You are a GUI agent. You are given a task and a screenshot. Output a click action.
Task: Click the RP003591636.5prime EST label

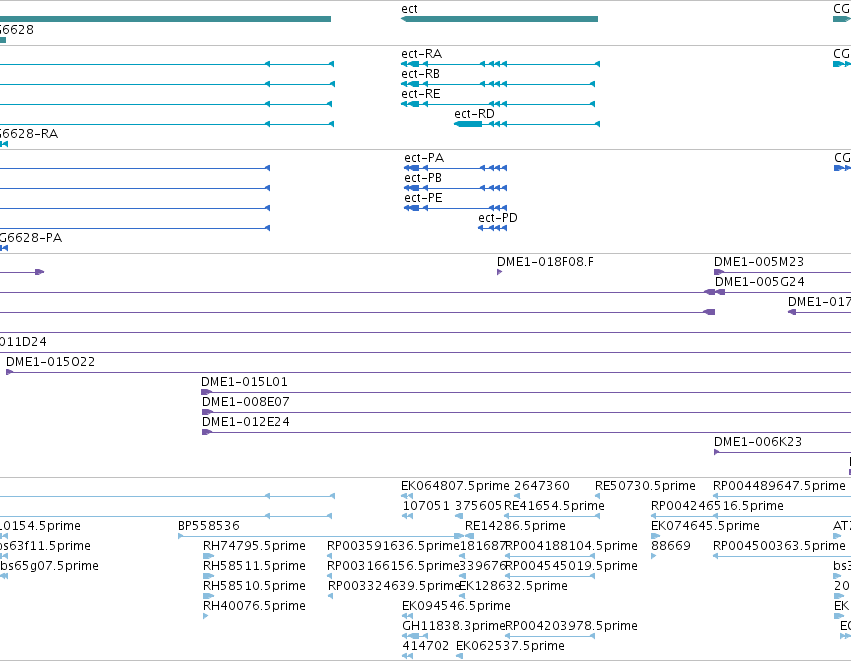pyautogui.click(x=393, y=546)
